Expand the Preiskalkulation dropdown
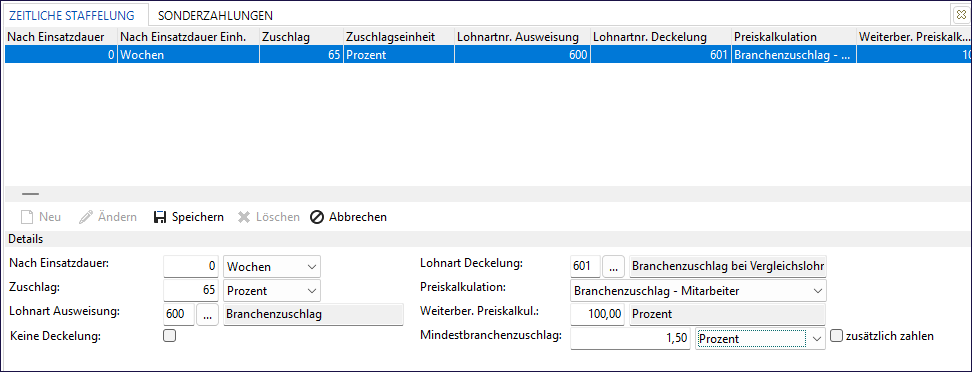Screen dimensions: 972x372 pyautogui.click(x=697, y=290)
